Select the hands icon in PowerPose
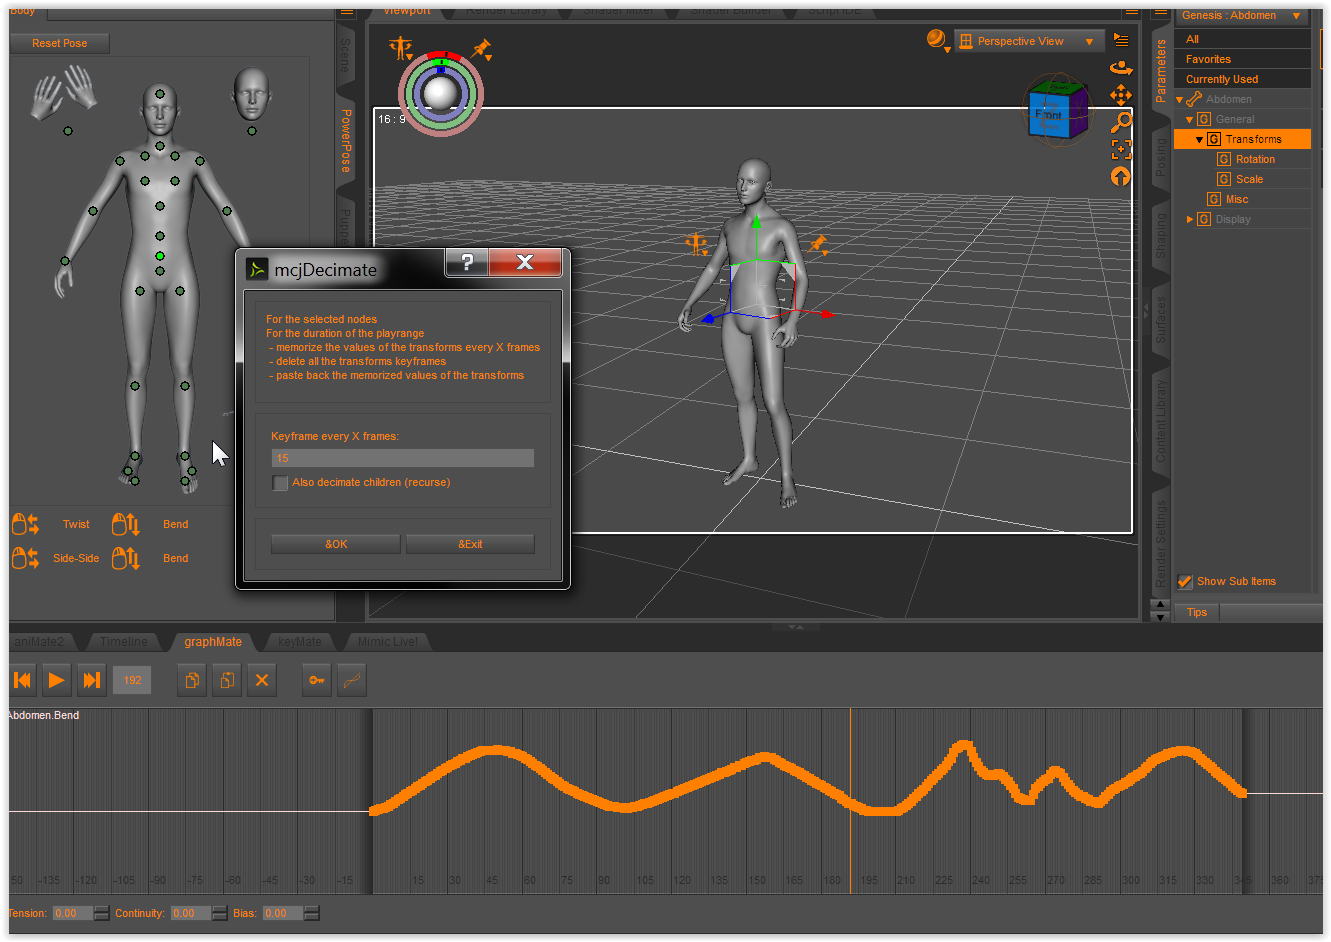This screenshot has width=1331, height=942. point(65,92)
